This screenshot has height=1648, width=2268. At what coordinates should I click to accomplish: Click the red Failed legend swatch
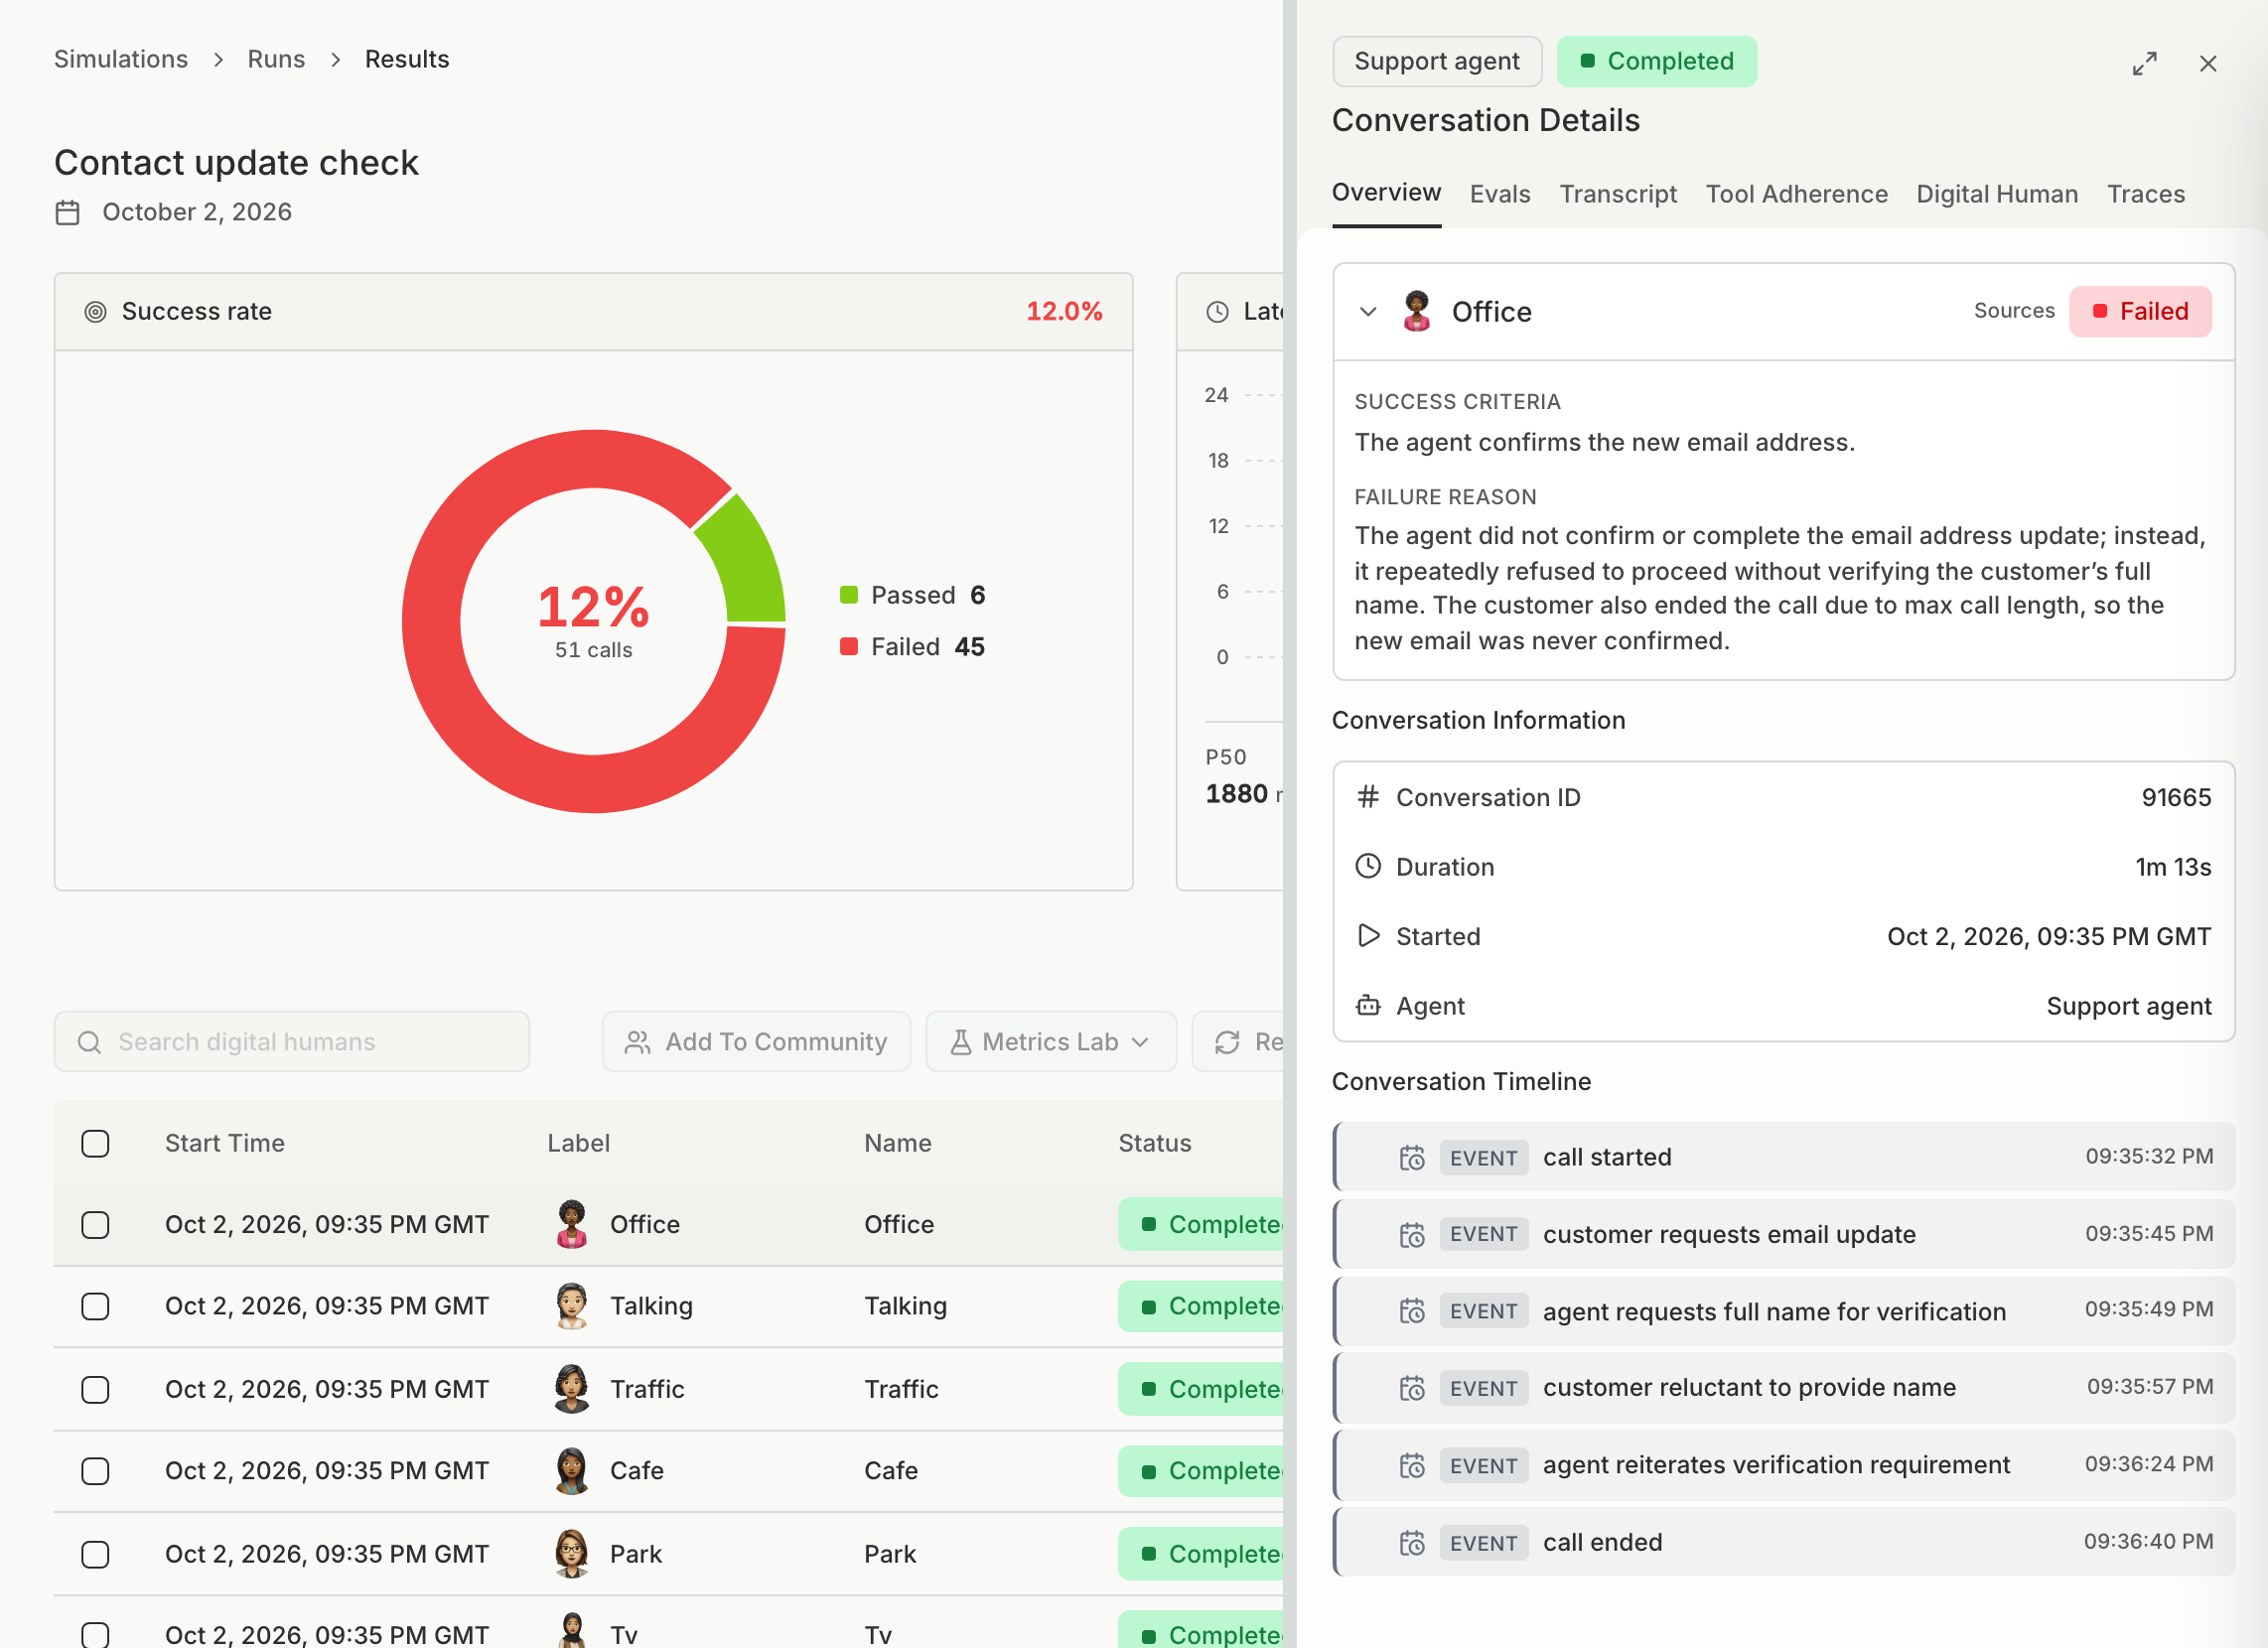pos(849,647)
